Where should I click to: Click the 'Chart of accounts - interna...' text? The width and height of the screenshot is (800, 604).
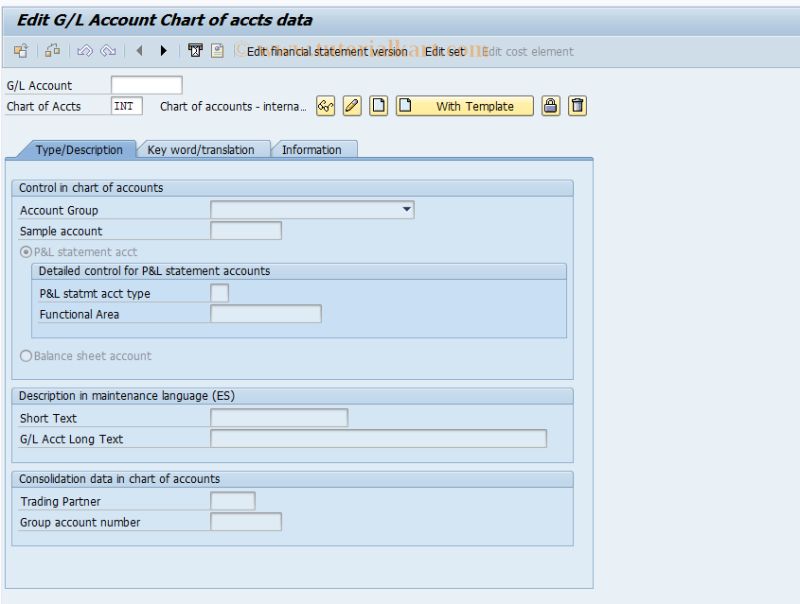coord(233,106)
